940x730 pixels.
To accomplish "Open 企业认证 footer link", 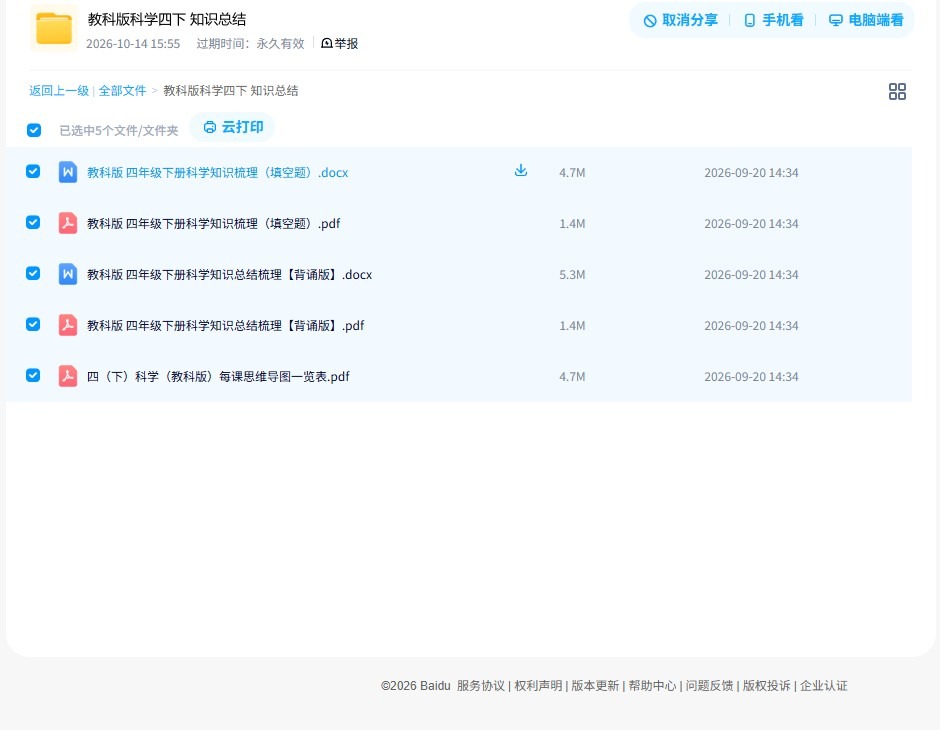I will [824, 686].
